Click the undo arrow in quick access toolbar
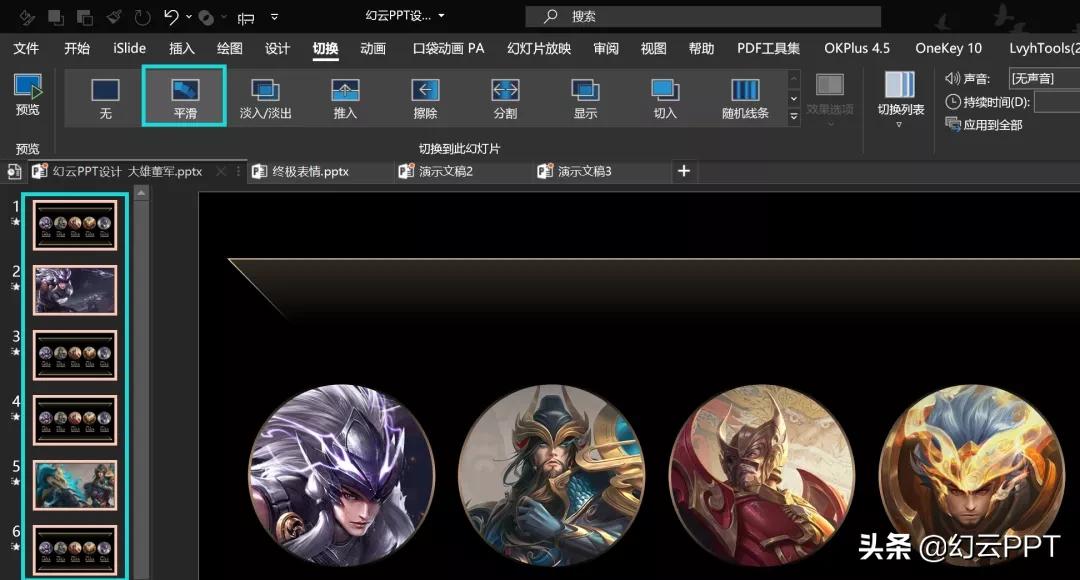 [x=171, y=17]
